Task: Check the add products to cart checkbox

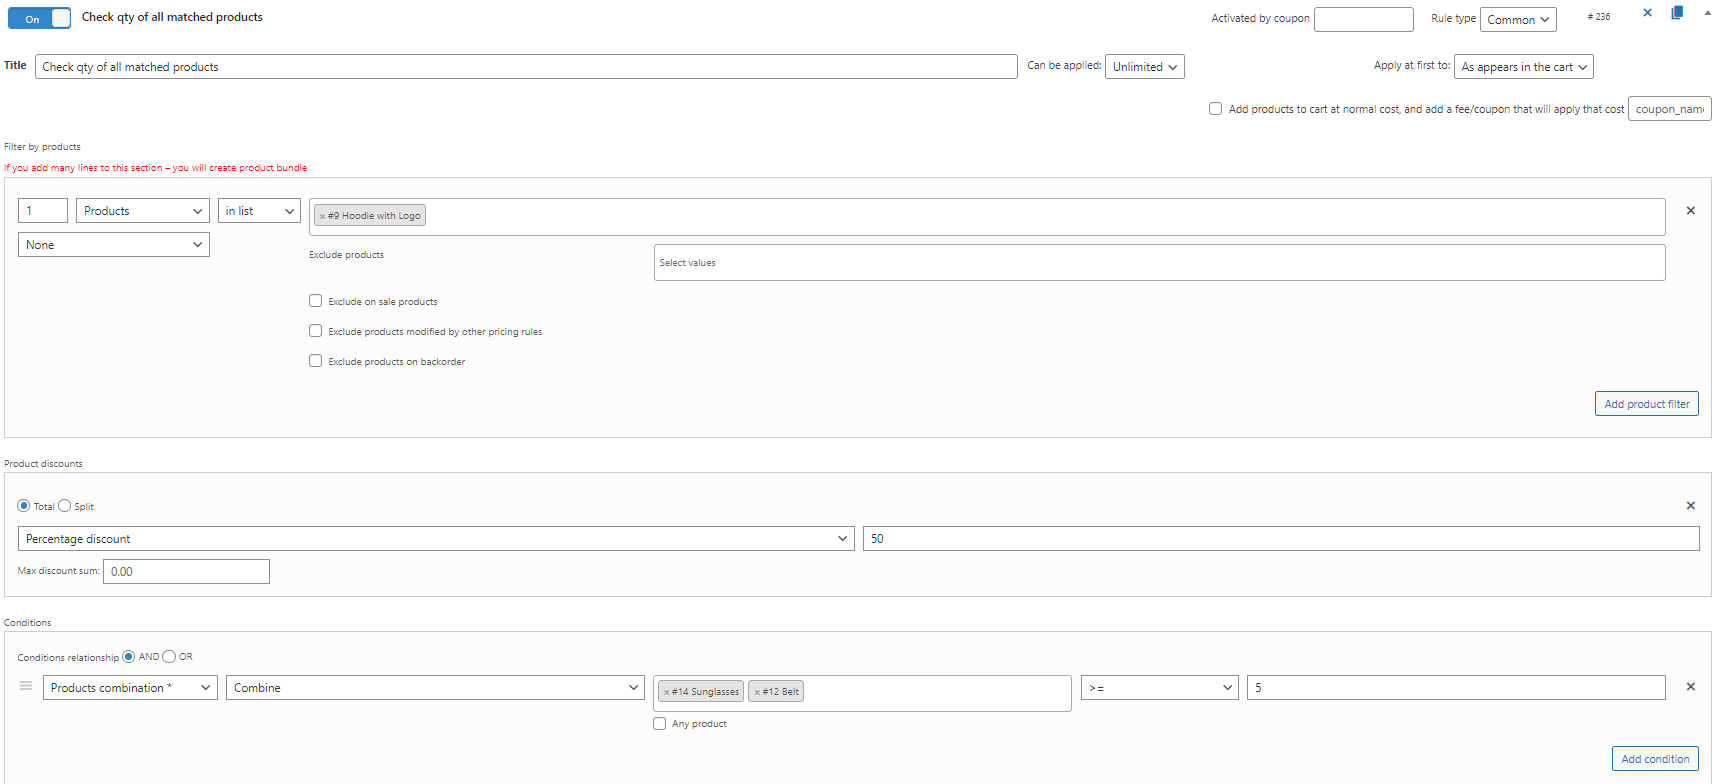Action: point(1215,109)
